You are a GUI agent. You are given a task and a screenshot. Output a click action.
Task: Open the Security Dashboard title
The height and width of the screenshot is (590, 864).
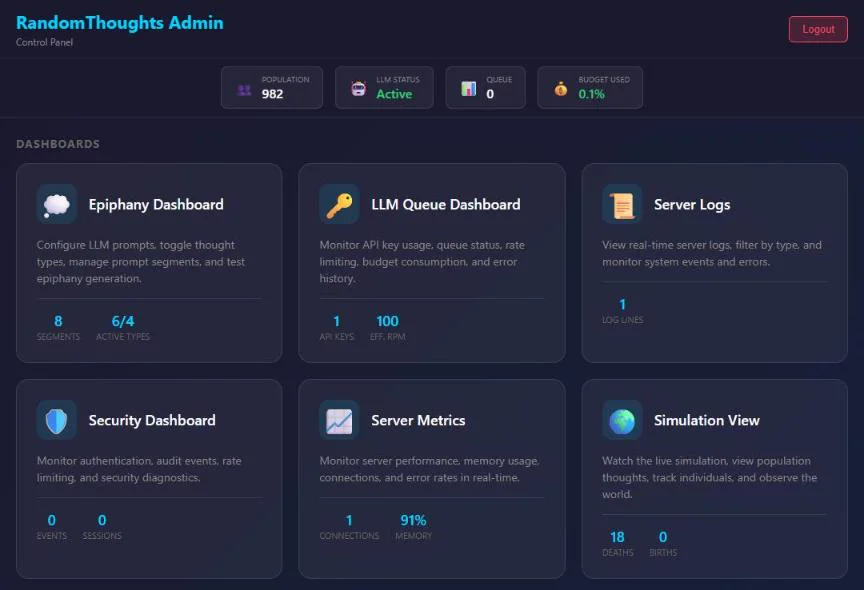pyautogui.click(x=152, y=421)
